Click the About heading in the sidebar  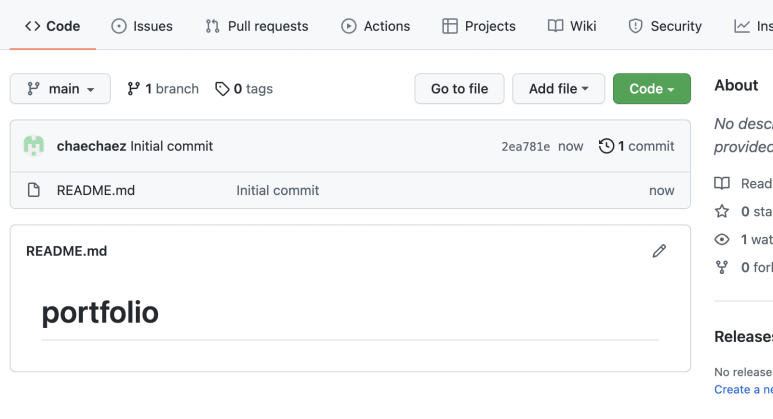(x=736, y=85)
